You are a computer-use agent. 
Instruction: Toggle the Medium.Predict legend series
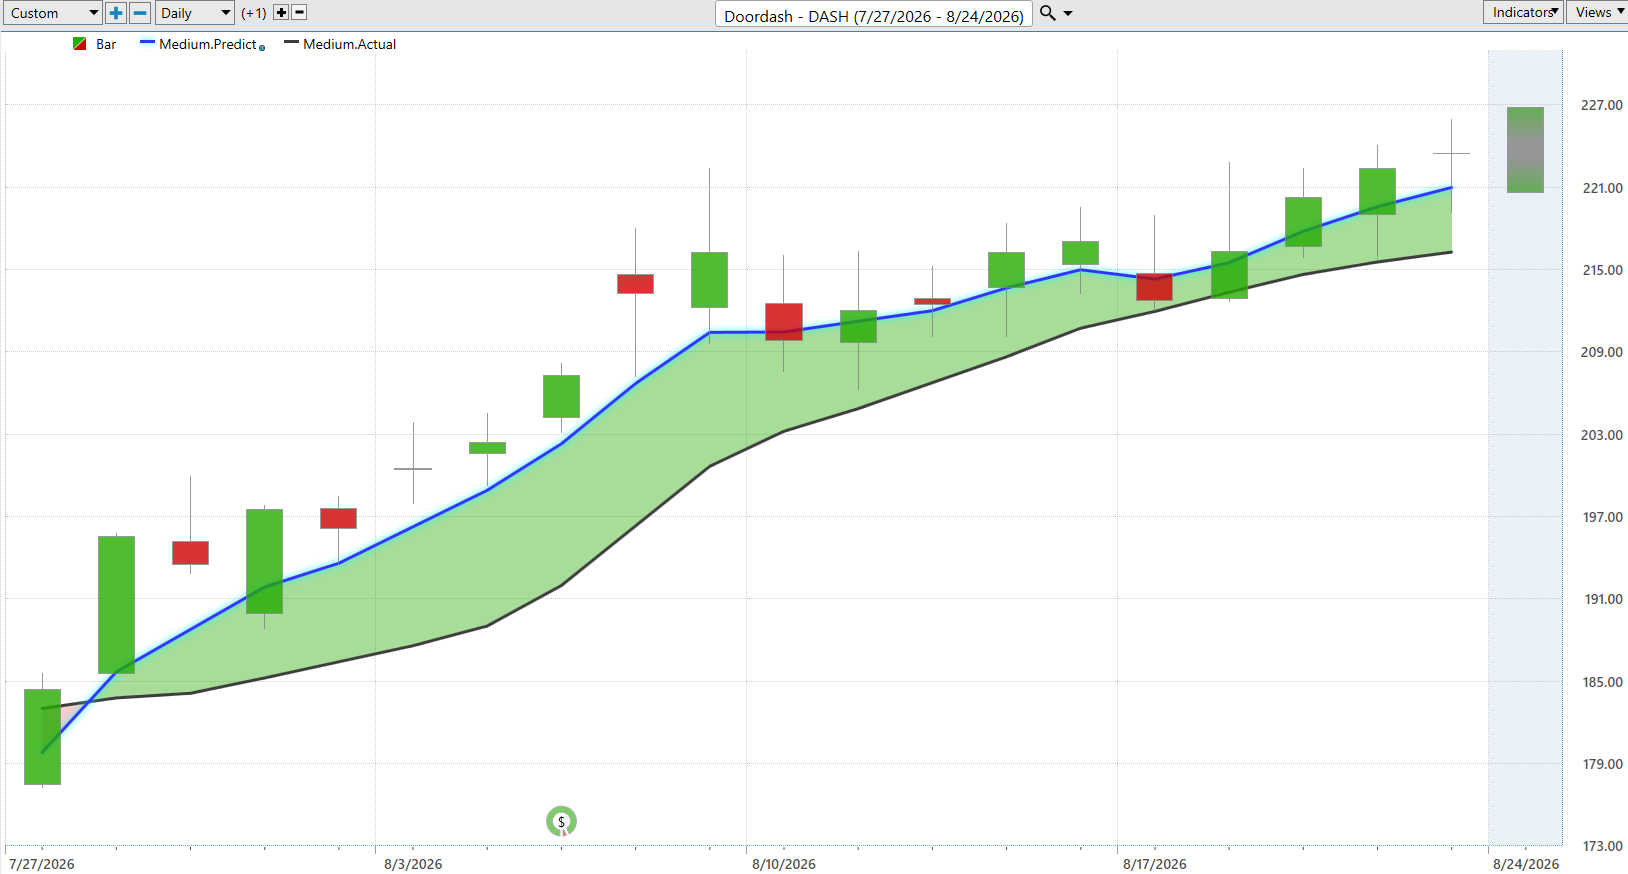[208, 44]
